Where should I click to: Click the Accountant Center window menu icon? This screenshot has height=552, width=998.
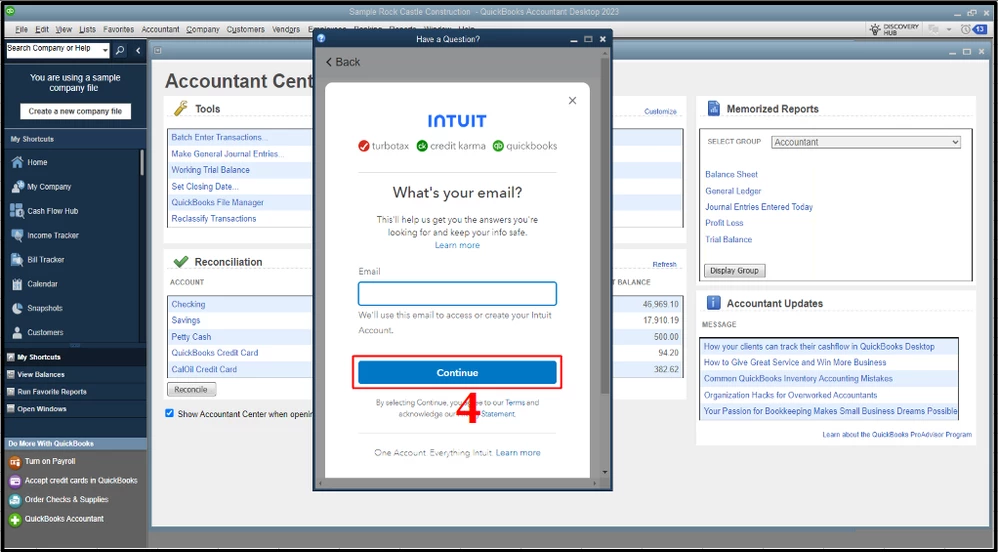click(158, 51)
